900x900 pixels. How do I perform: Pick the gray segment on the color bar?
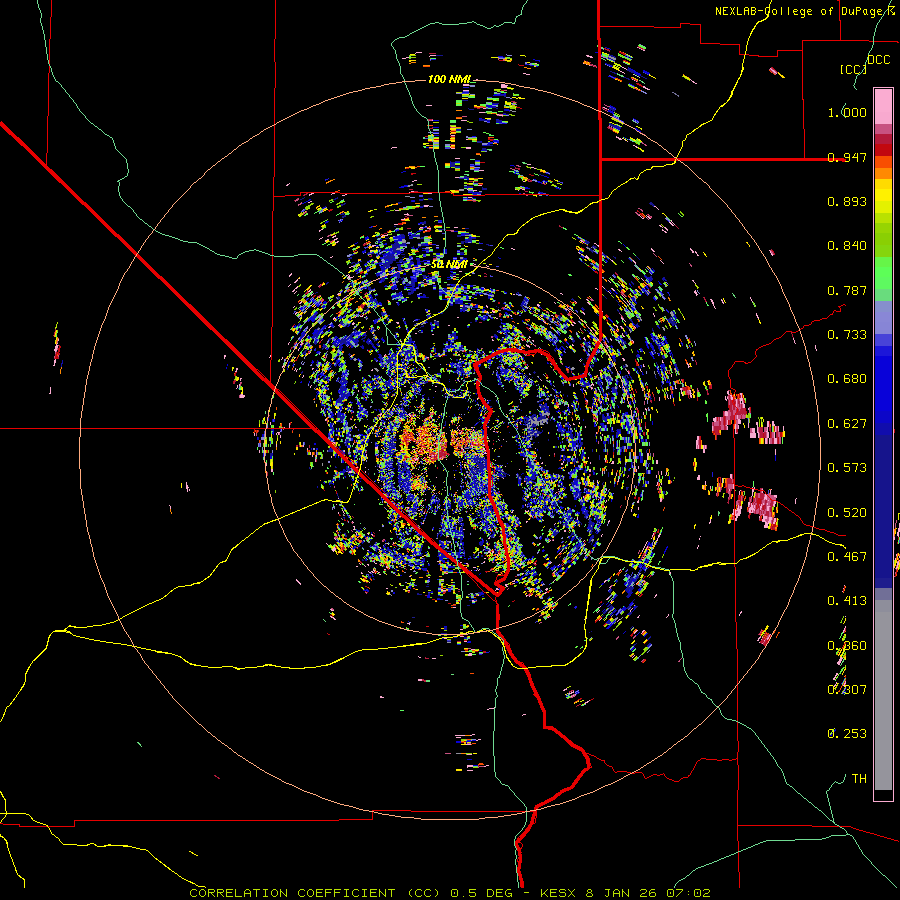pyautogui.click(x=883, y=695)
